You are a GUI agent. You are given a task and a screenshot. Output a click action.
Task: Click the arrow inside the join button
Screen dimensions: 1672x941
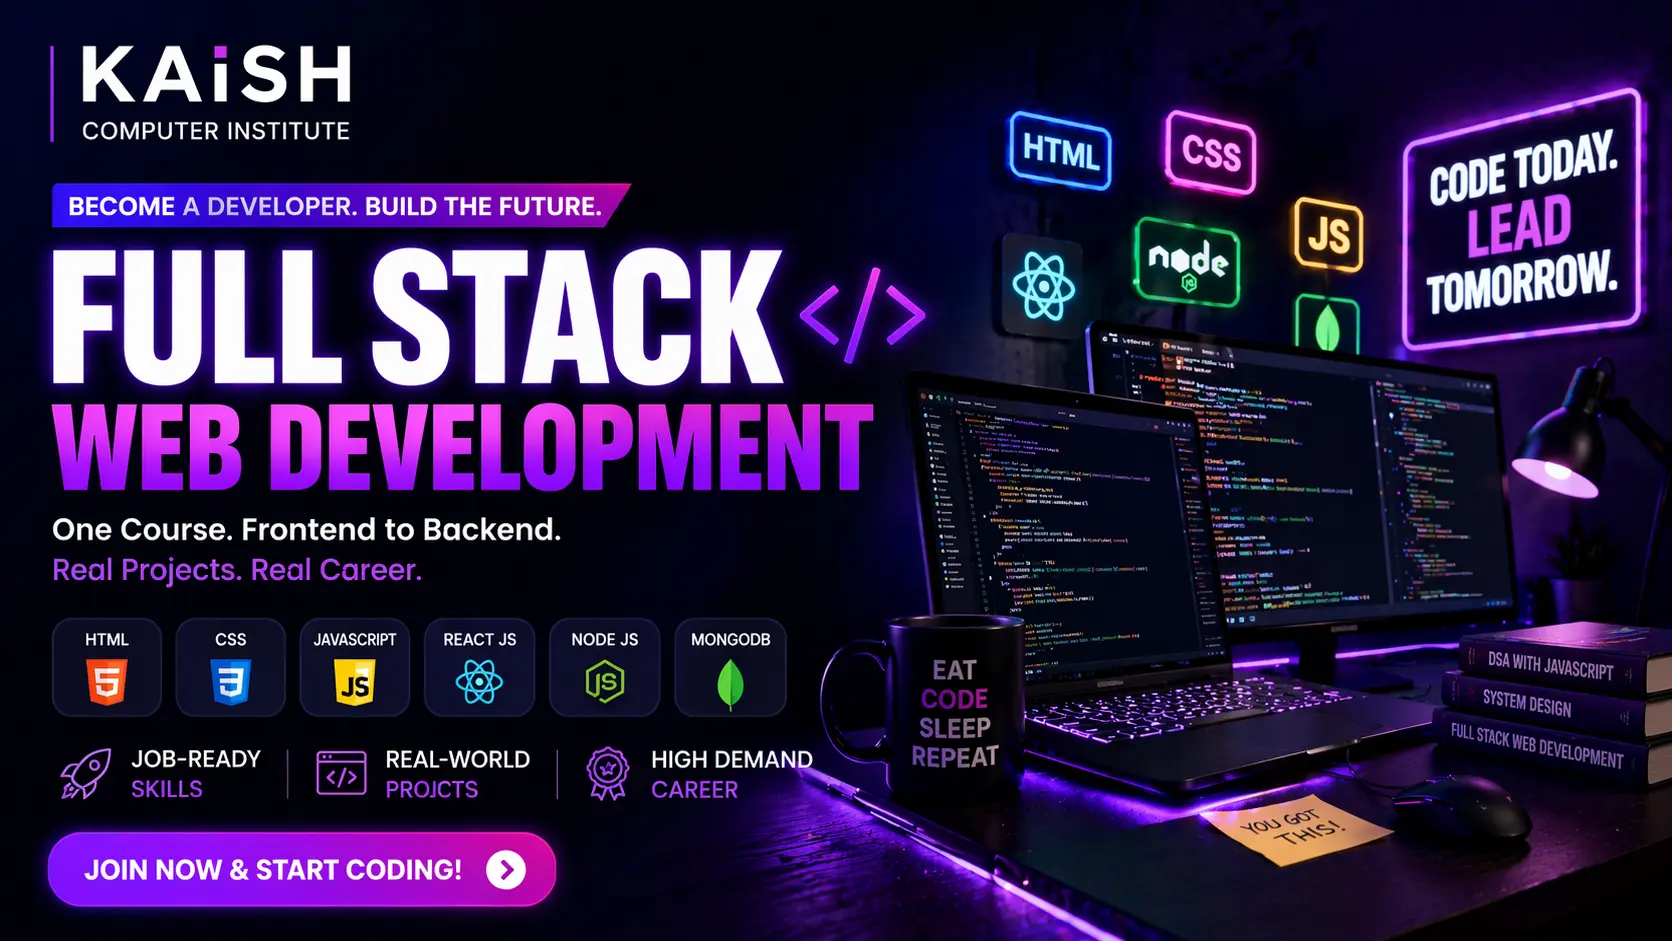508,869
